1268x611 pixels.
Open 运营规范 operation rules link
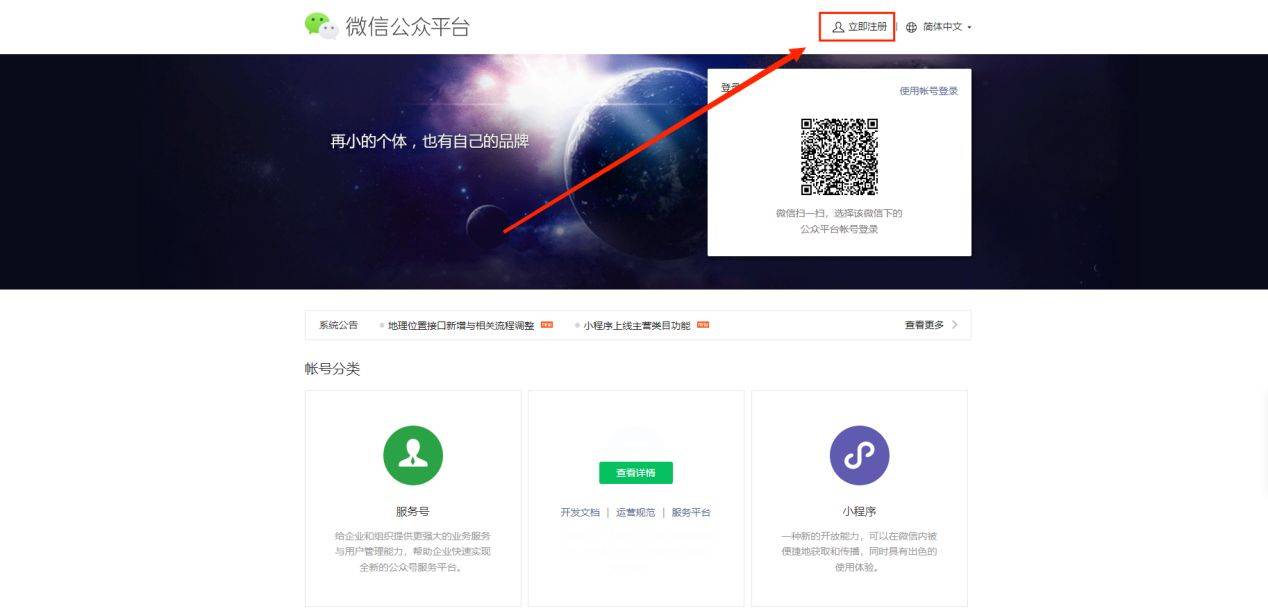636,512
